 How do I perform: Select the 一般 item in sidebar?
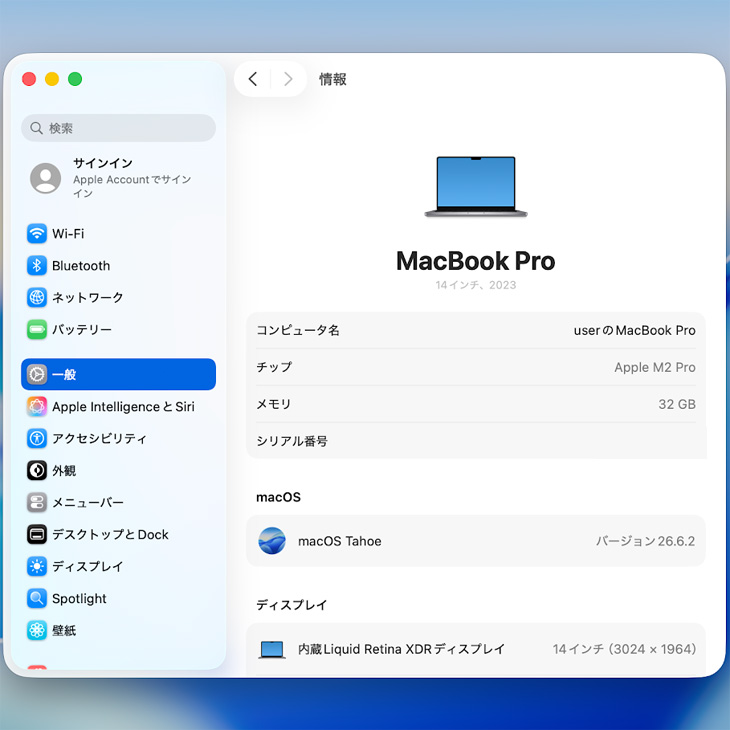coord(118,374)
